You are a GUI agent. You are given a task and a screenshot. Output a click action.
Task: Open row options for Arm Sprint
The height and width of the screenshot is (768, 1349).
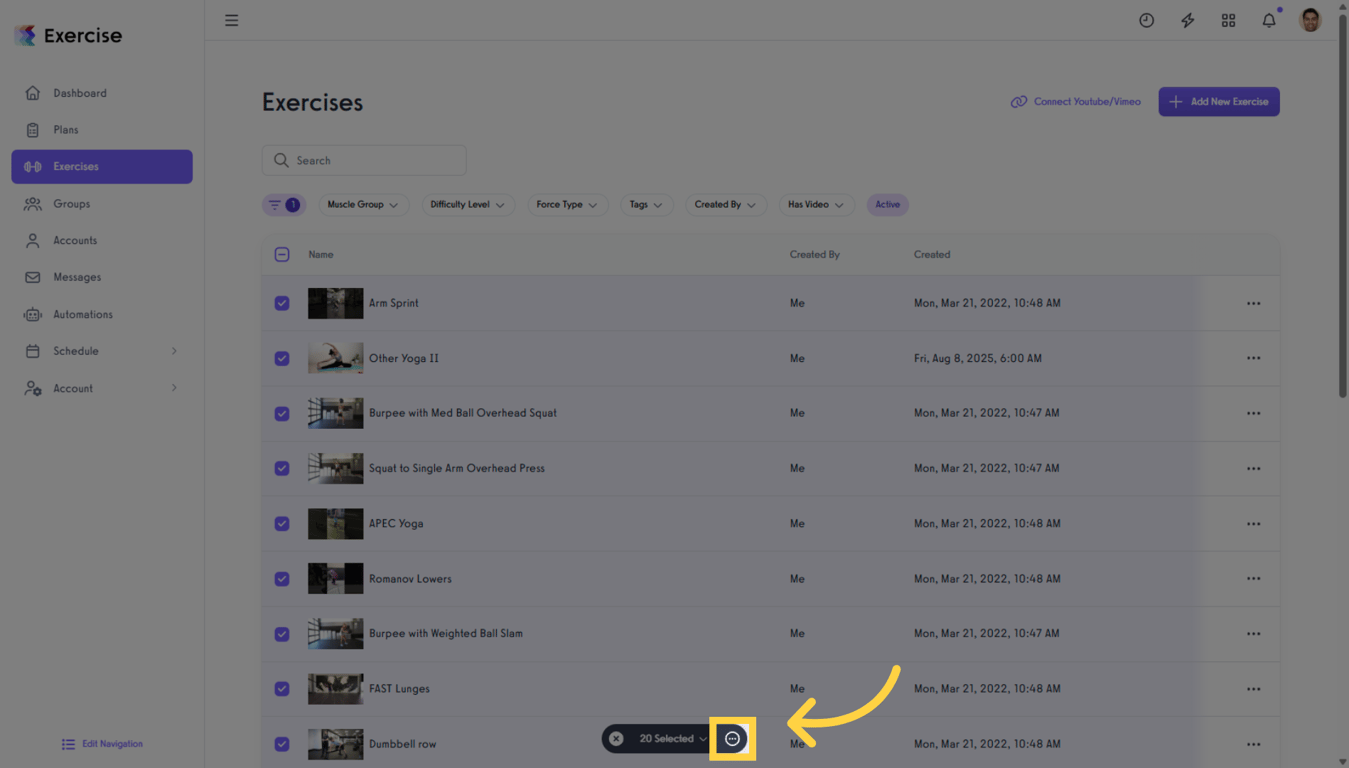click(x=1253, y=303)
